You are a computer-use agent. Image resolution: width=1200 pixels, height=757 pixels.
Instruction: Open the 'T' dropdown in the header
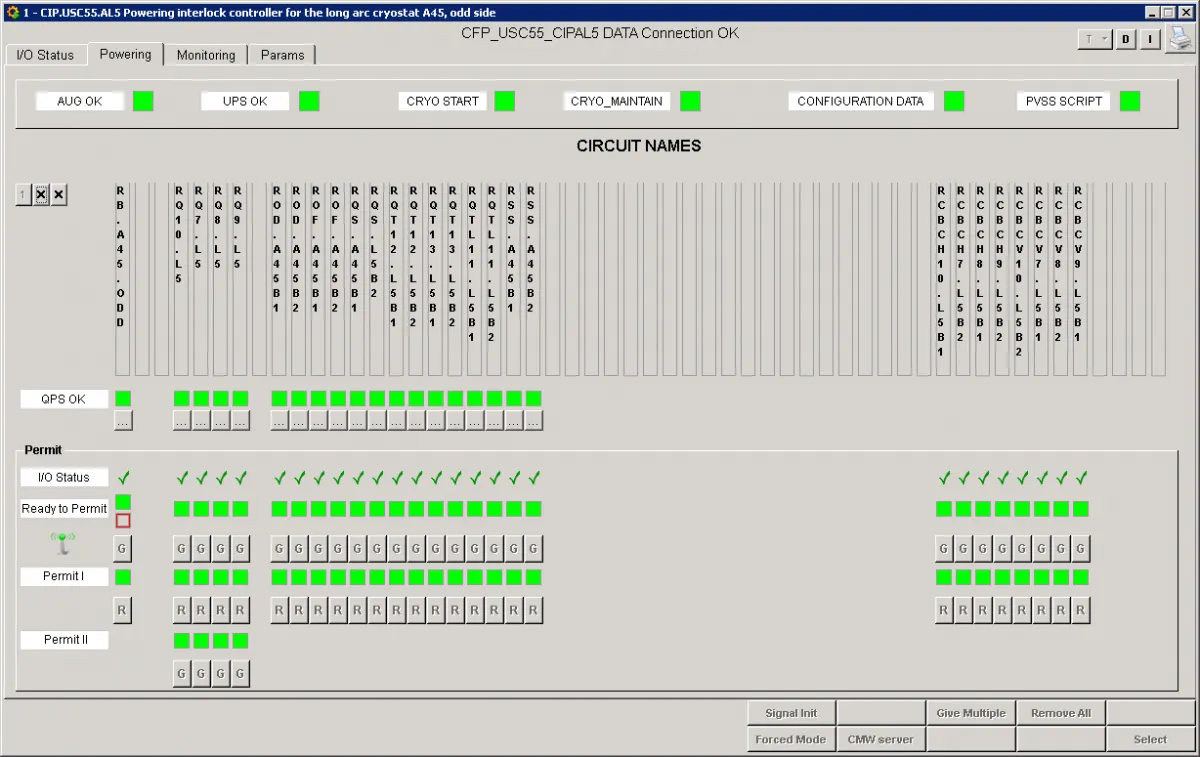coord(1095,39)
